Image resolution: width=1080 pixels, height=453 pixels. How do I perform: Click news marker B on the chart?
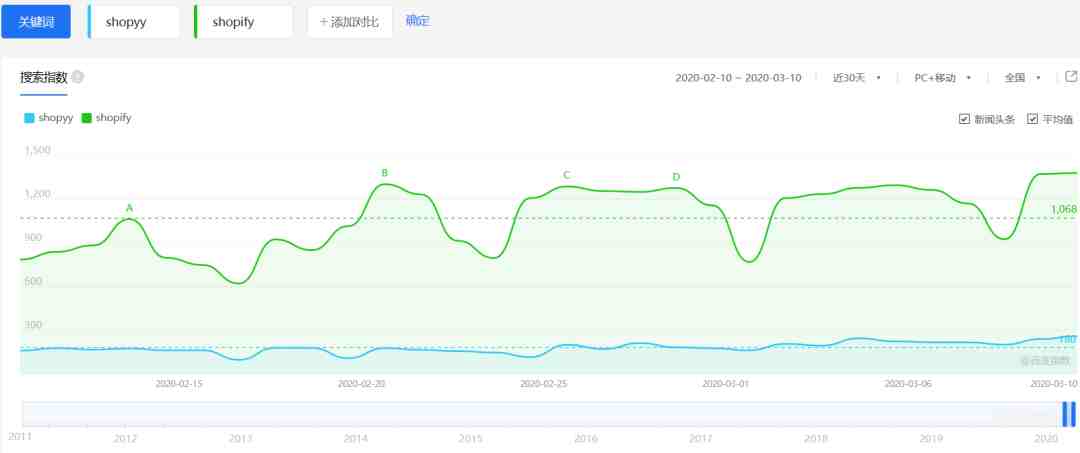pyautogui.click(x=385, y=173)
